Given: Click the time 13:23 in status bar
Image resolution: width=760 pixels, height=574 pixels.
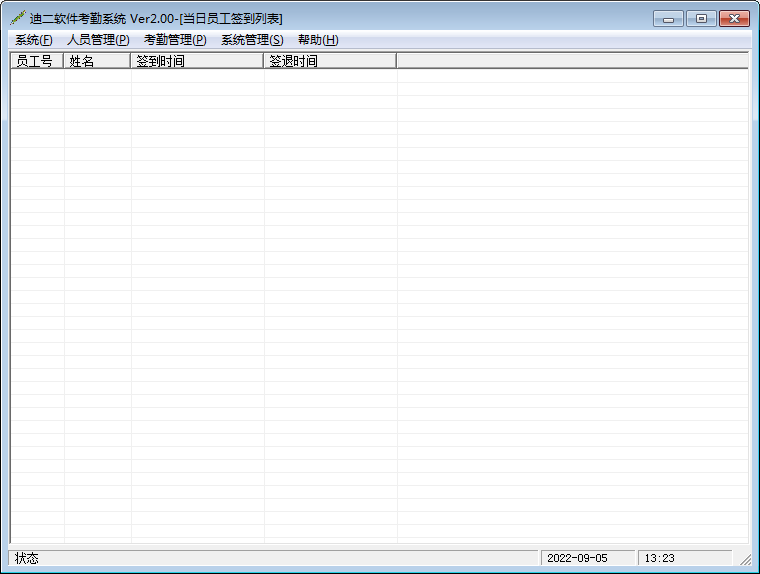Looking at the screenshot, I should coord(685,558).
